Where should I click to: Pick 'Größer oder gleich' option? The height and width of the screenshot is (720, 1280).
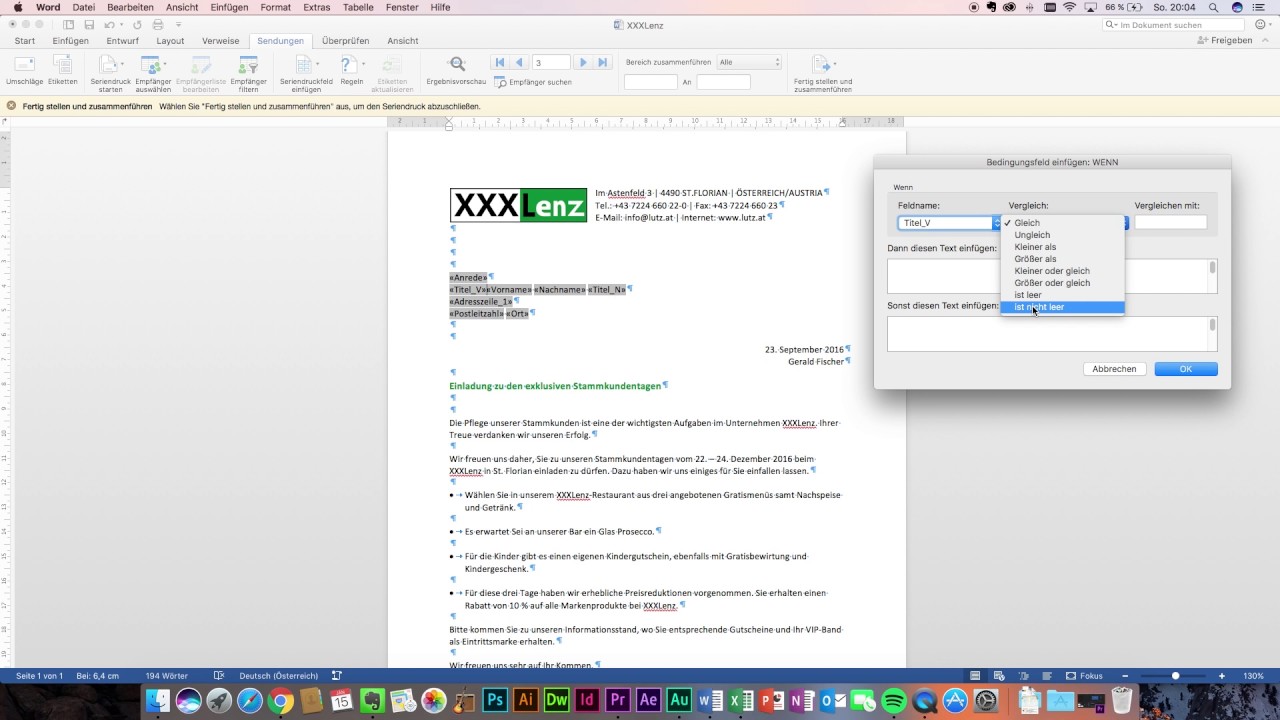pyautogui.click(x=1063, y=283)
